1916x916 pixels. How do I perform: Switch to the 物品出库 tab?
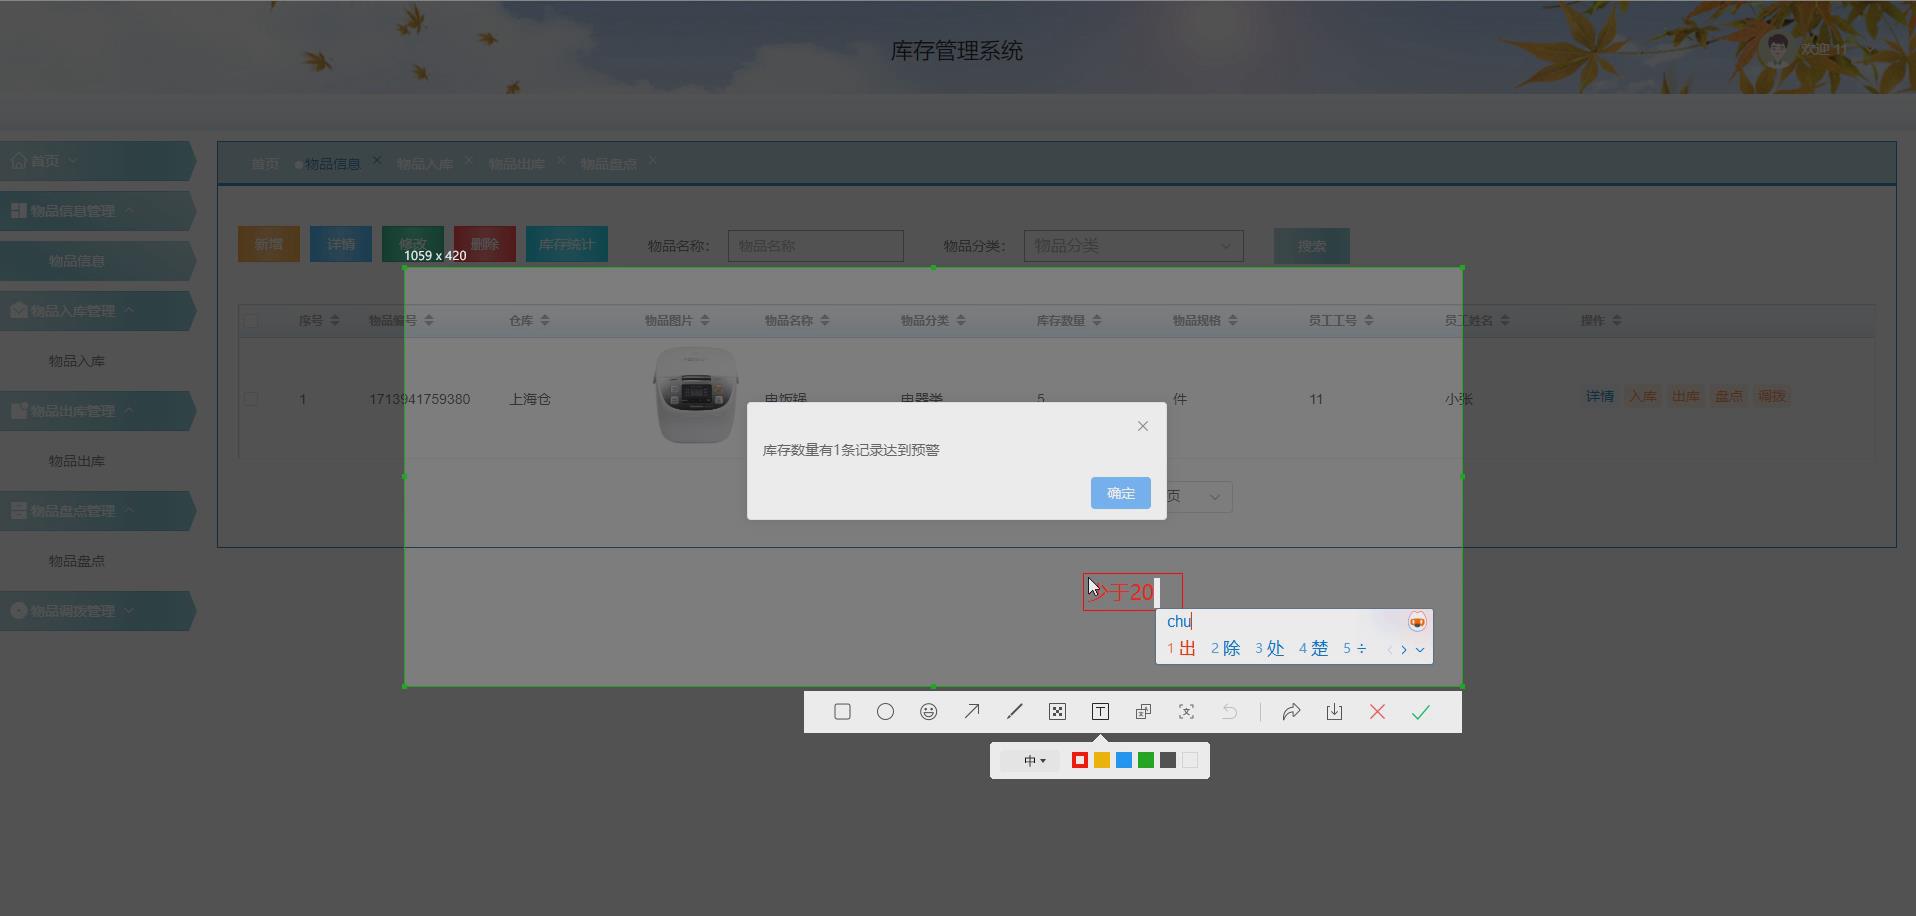click(x=515, y=163)
